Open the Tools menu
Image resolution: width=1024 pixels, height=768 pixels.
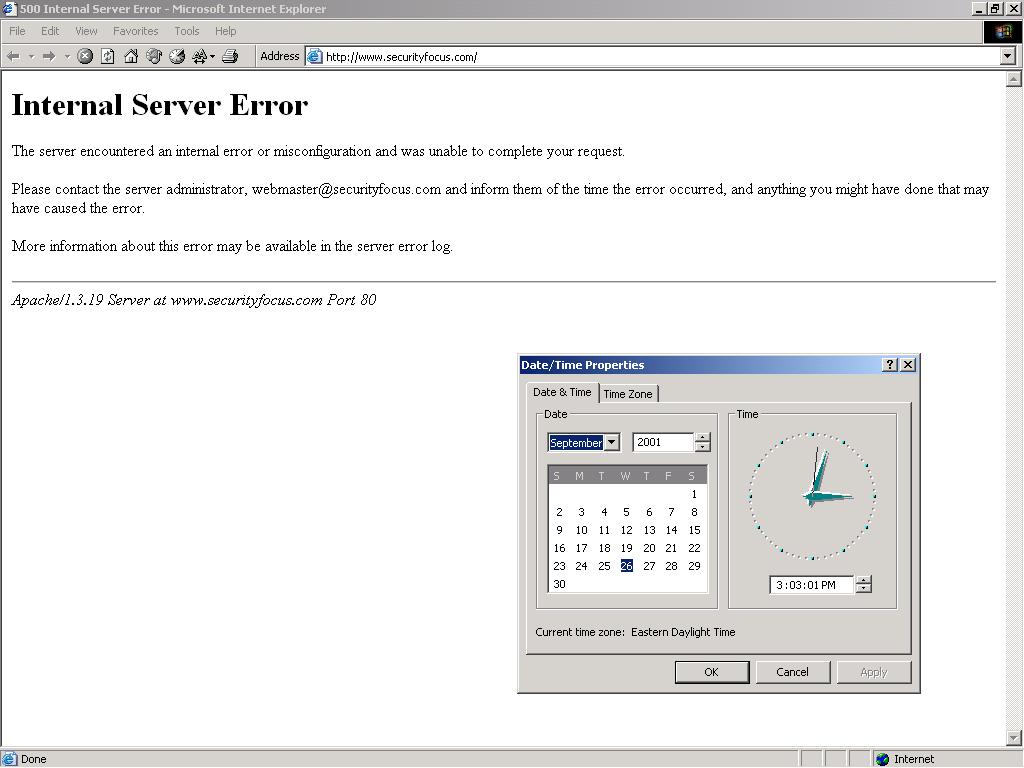187,31
